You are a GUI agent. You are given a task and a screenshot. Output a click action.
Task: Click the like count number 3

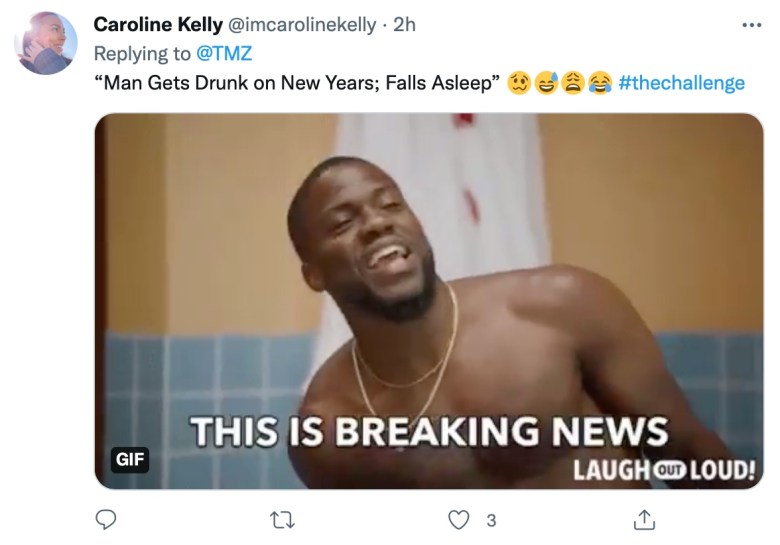click(490, 520)
